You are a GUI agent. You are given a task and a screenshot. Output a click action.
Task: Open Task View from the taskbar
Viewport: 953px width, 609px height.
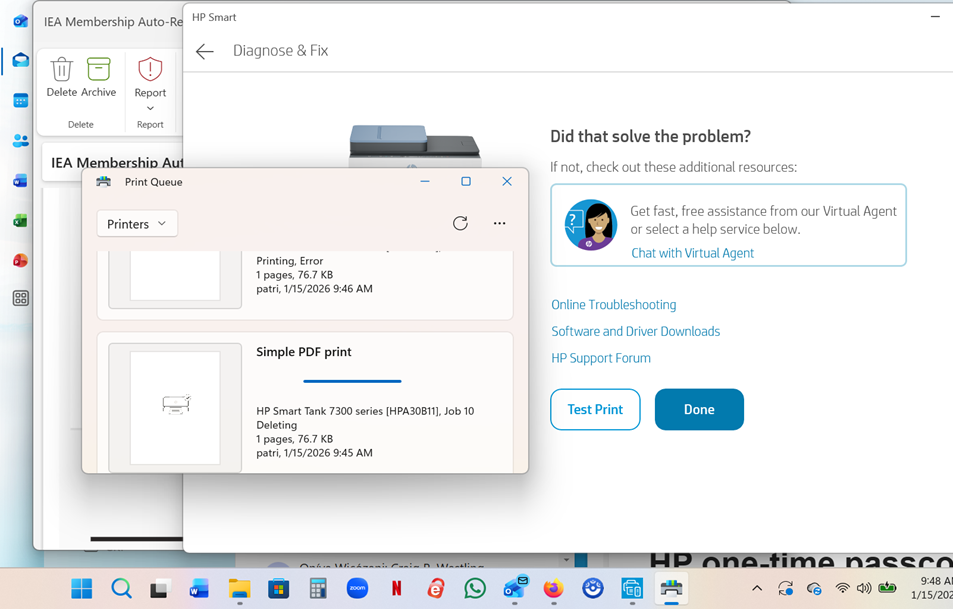[160, 588]
